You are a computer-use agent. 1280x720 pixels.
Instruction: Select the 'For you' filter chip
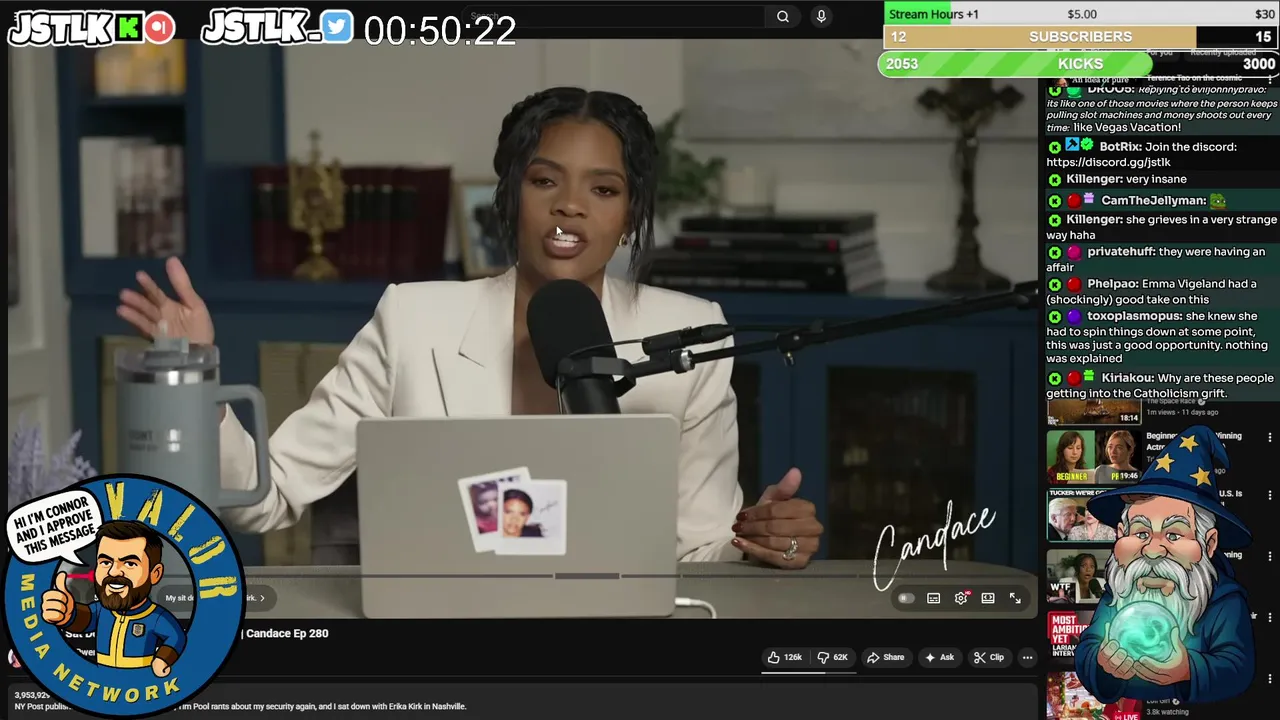coord(1161,52)
